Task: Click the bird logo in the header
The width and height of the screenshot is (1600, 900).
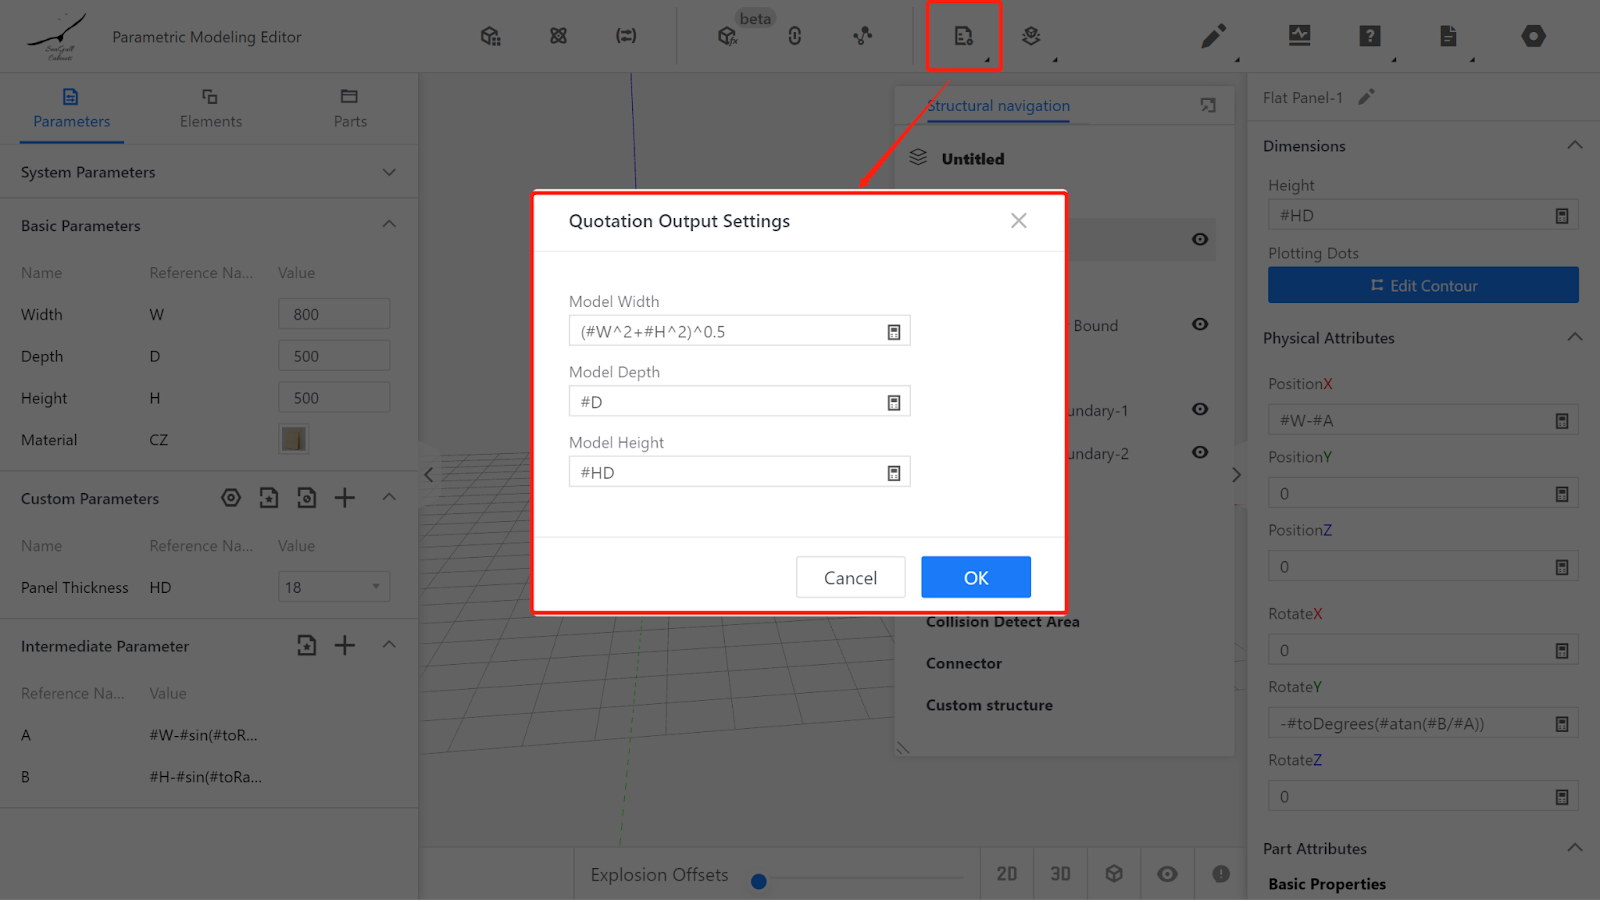Action: pyautogui.click(x=58, y=36)
